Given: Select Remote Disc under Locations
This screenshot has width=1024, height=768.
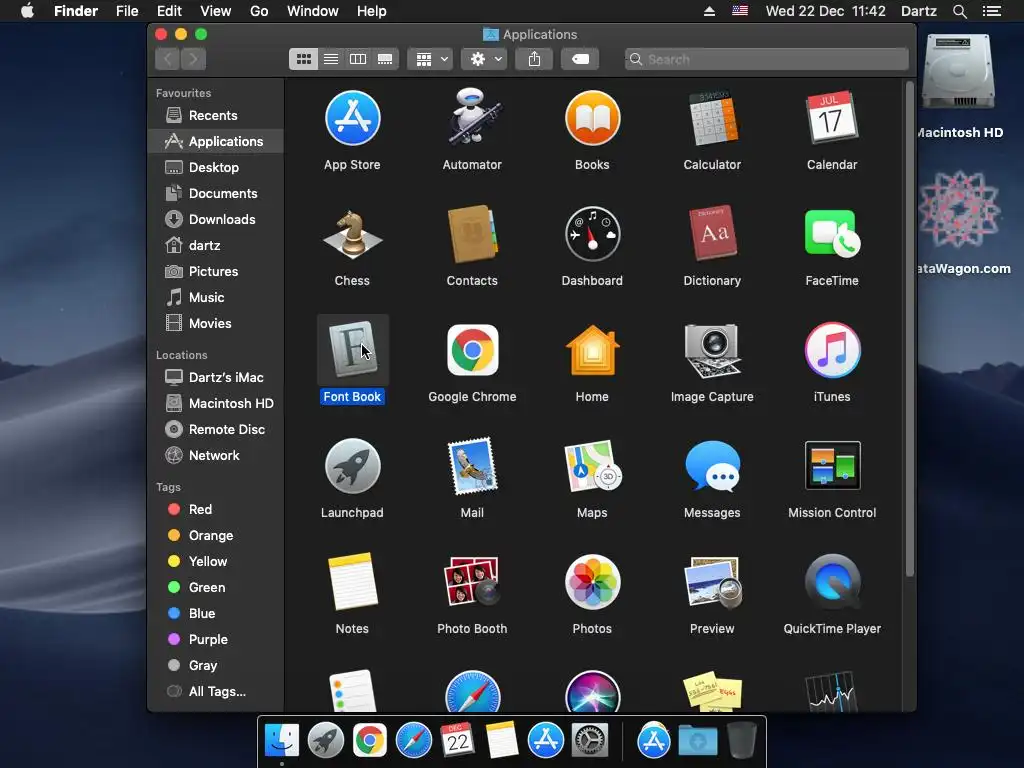Looking at the screenshot, I should coord(216,430).
